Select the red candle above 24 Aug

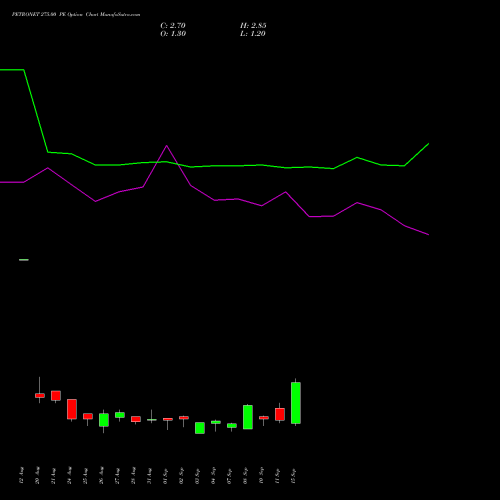pyautogui.click(x=72, y=409)
